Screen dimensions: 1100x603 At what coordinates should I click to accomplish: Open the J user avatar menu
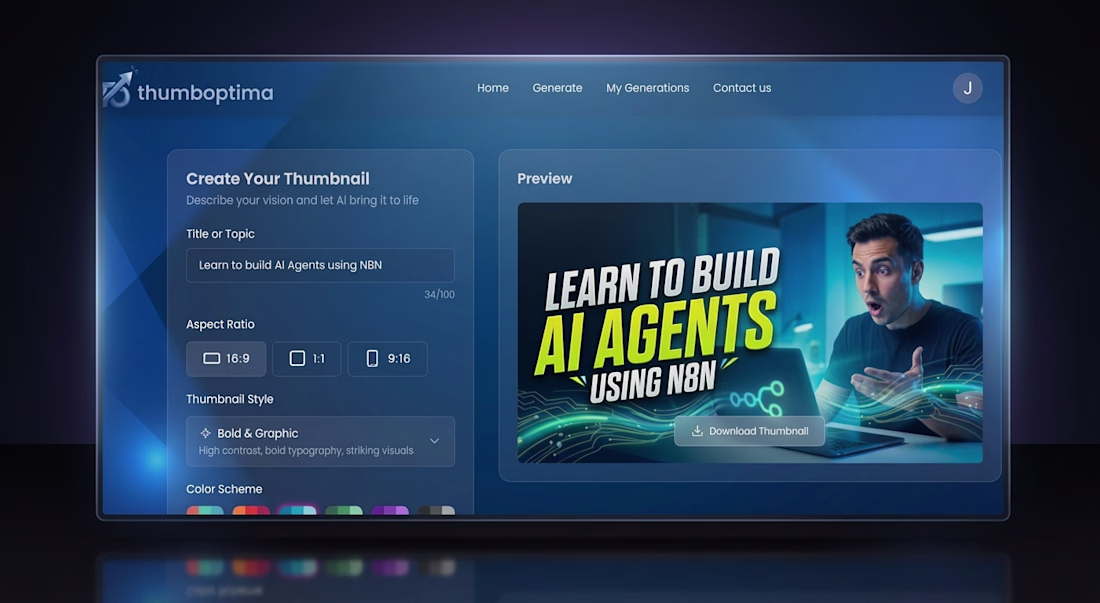(967, 88)
